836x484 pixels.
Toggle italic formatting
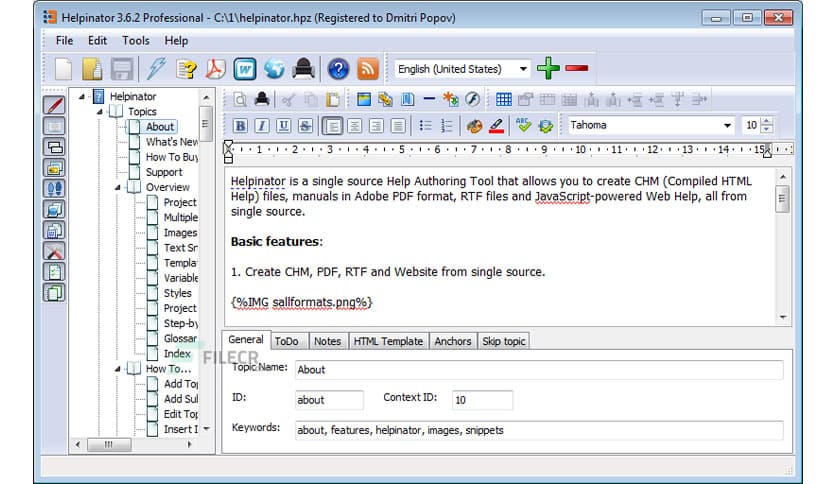point(262,126)
